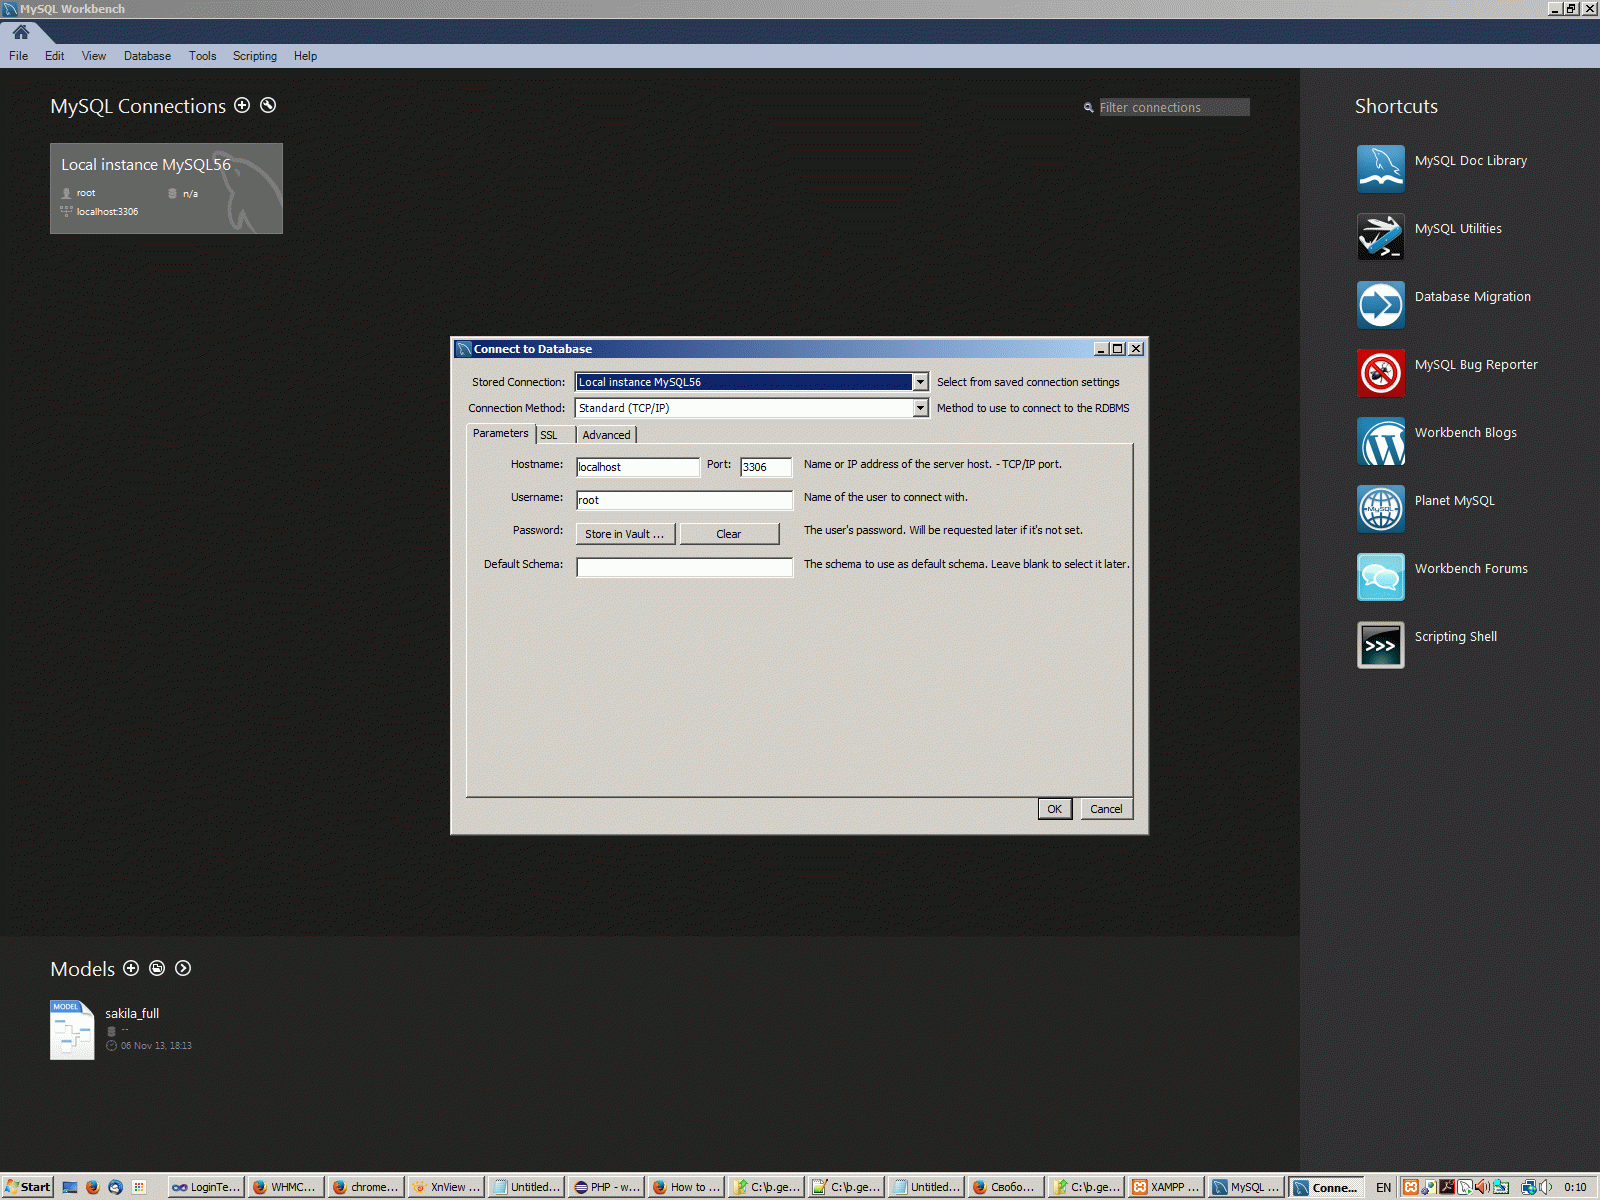Launch Firefox from the quick launch bar

(93, 1187)
